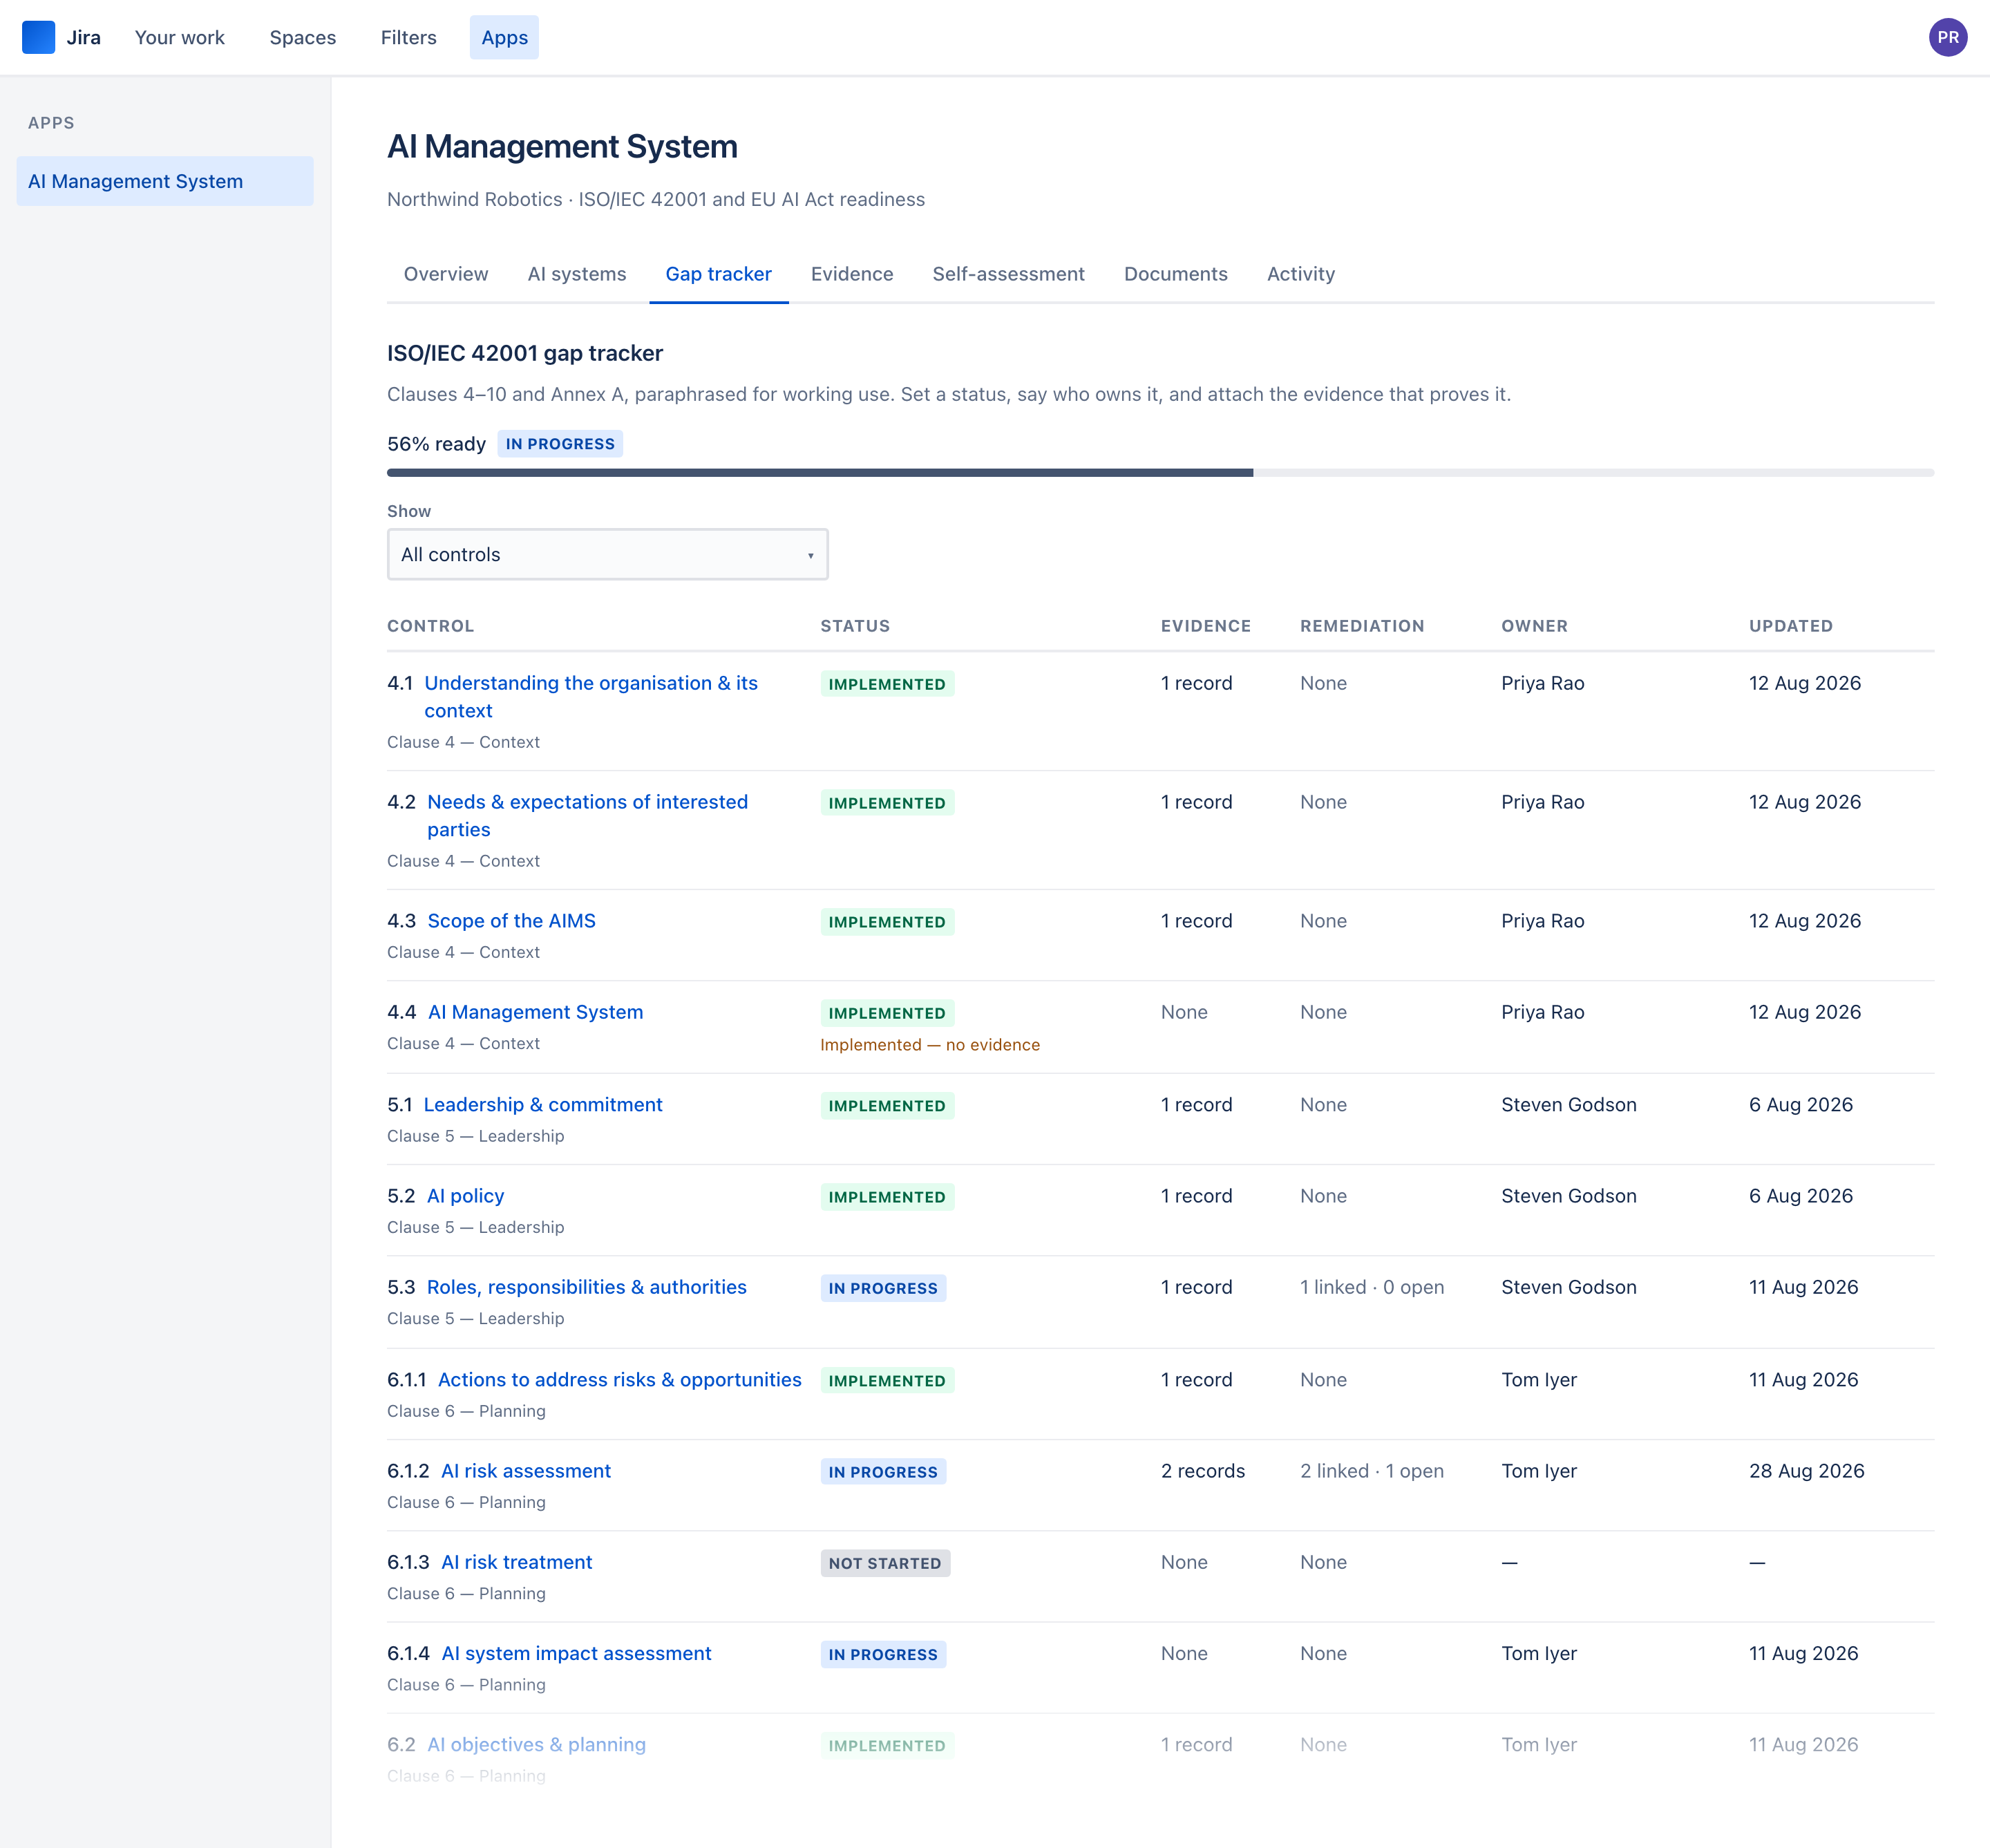Select the Gap tracker tab
1990x1848 pixels.
coord(719,274)
